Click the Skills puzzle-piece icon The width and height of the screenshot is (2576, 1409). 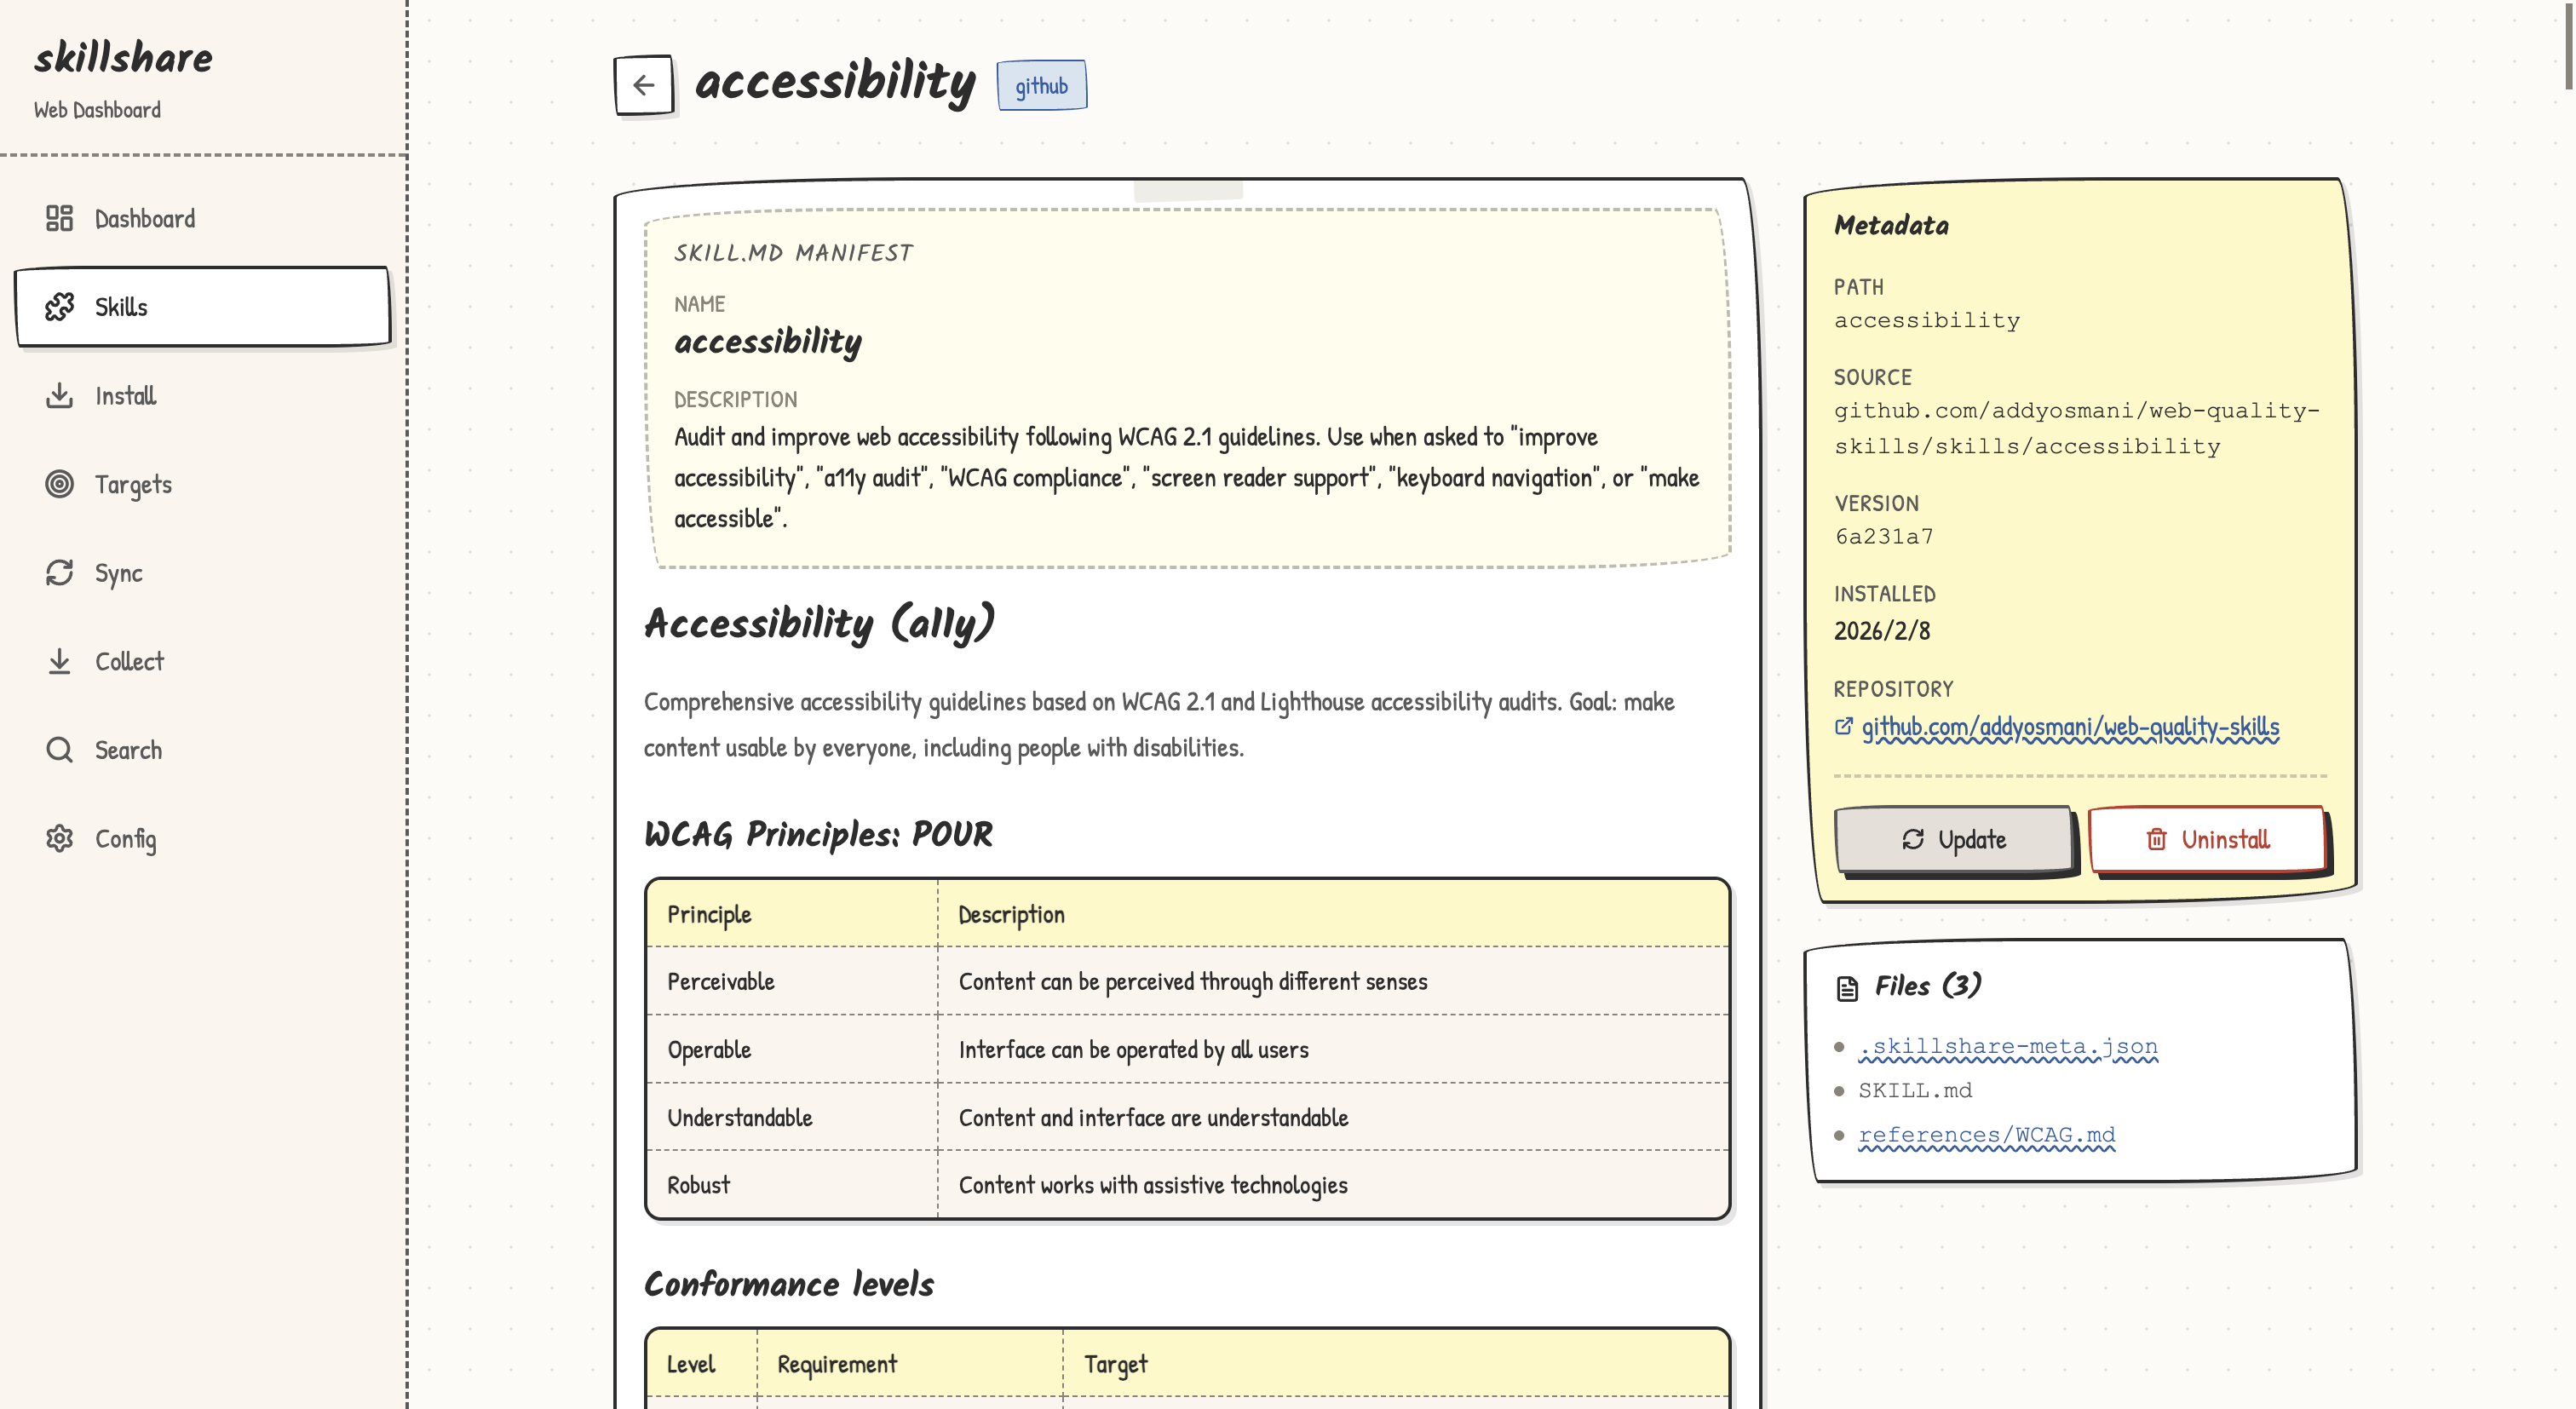point(60,307)
